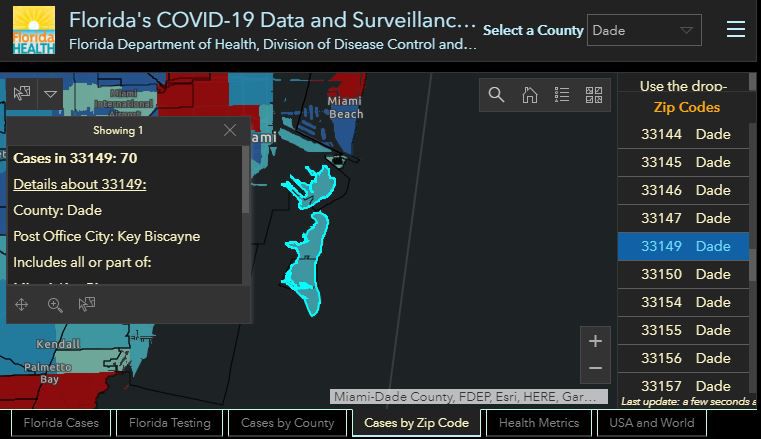The image size is (761, 439).
Task: Select zip code 33156 Dade row
Action: 683,358
